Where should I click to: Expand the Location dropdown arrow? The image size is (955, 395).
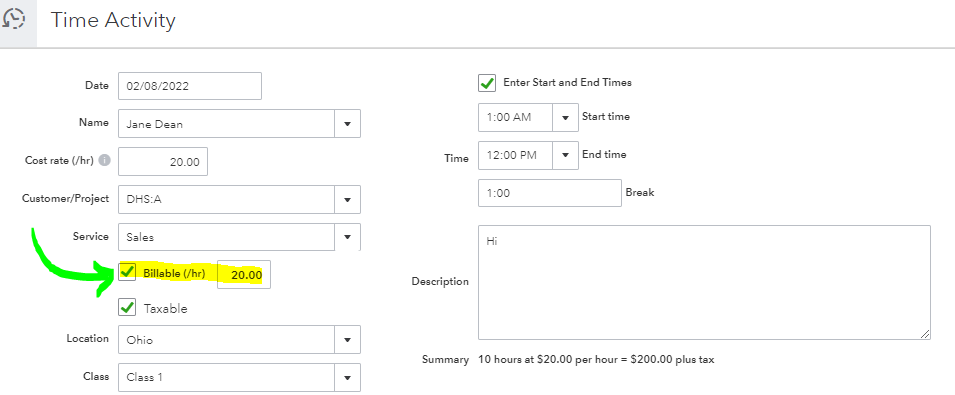point(347,340)
